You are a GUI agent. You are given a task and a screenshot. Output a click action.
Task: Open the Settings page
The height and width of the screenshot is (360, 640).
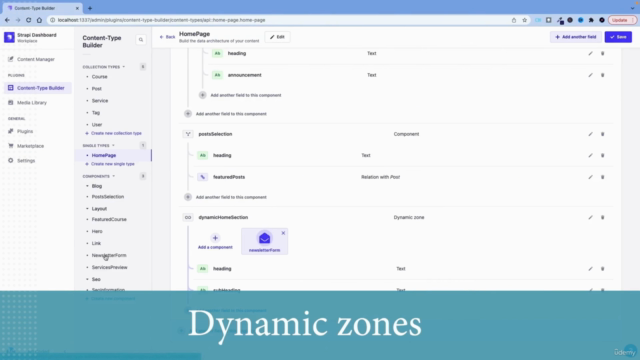[26, 160]
